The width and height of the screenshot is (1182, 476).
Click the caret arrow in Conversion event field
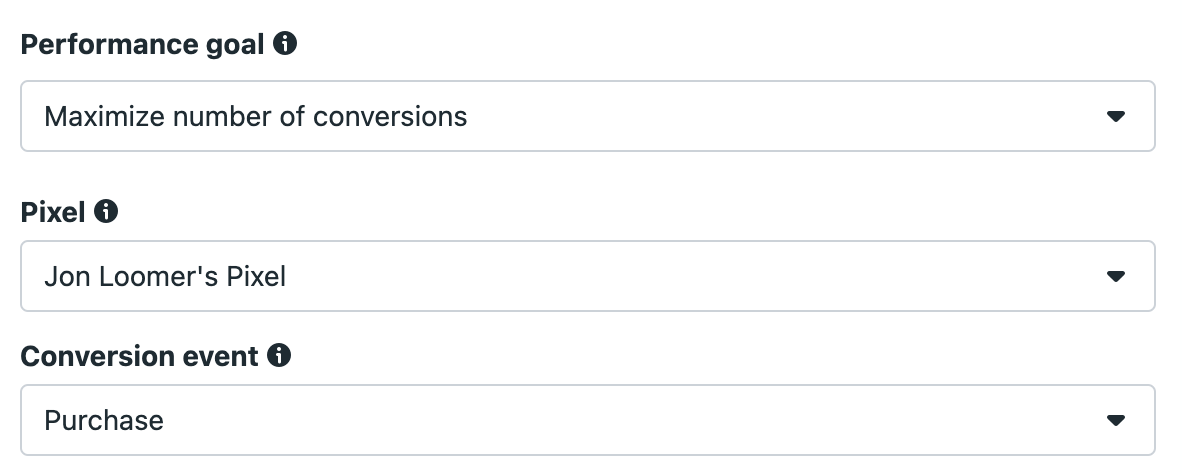(1116, 420)
